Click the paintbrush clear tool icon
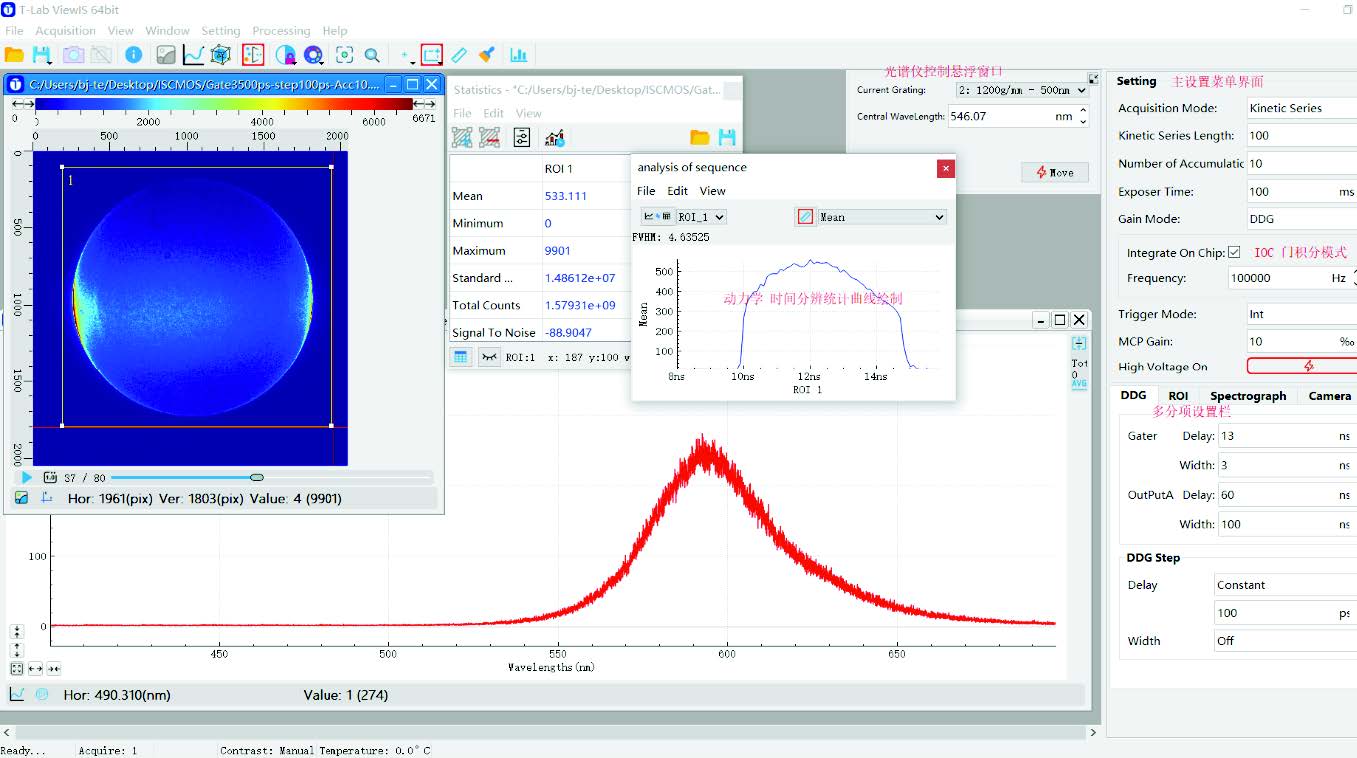Image resolution: width=1357 pixels, height=758 pixels. pos(486,55)
